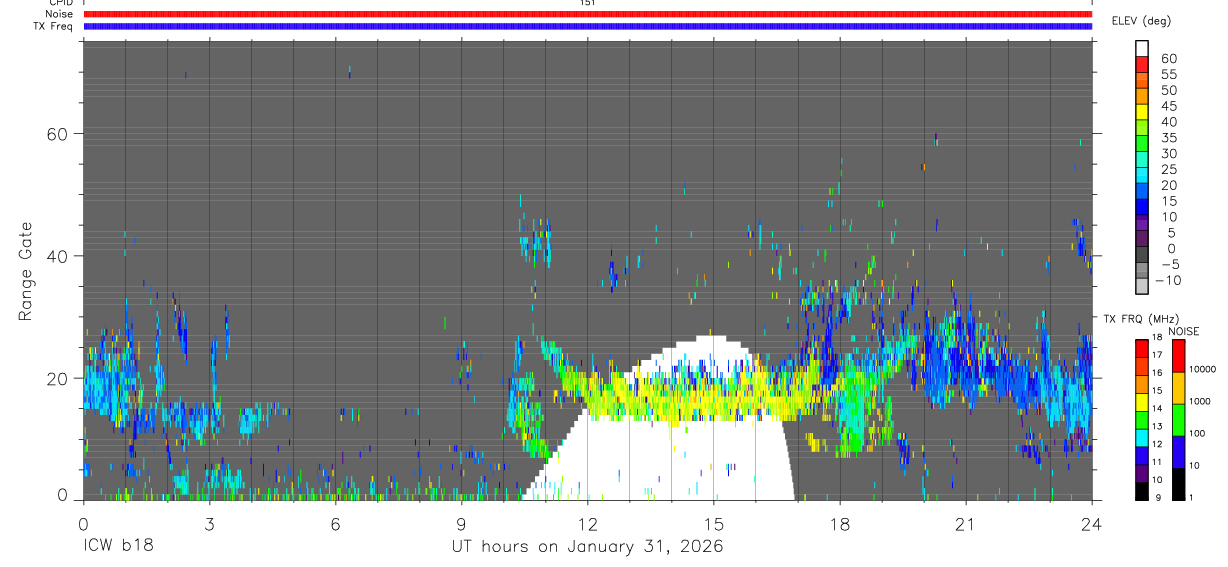Select the light gray bottom ELEV segment

point(1142,286)
